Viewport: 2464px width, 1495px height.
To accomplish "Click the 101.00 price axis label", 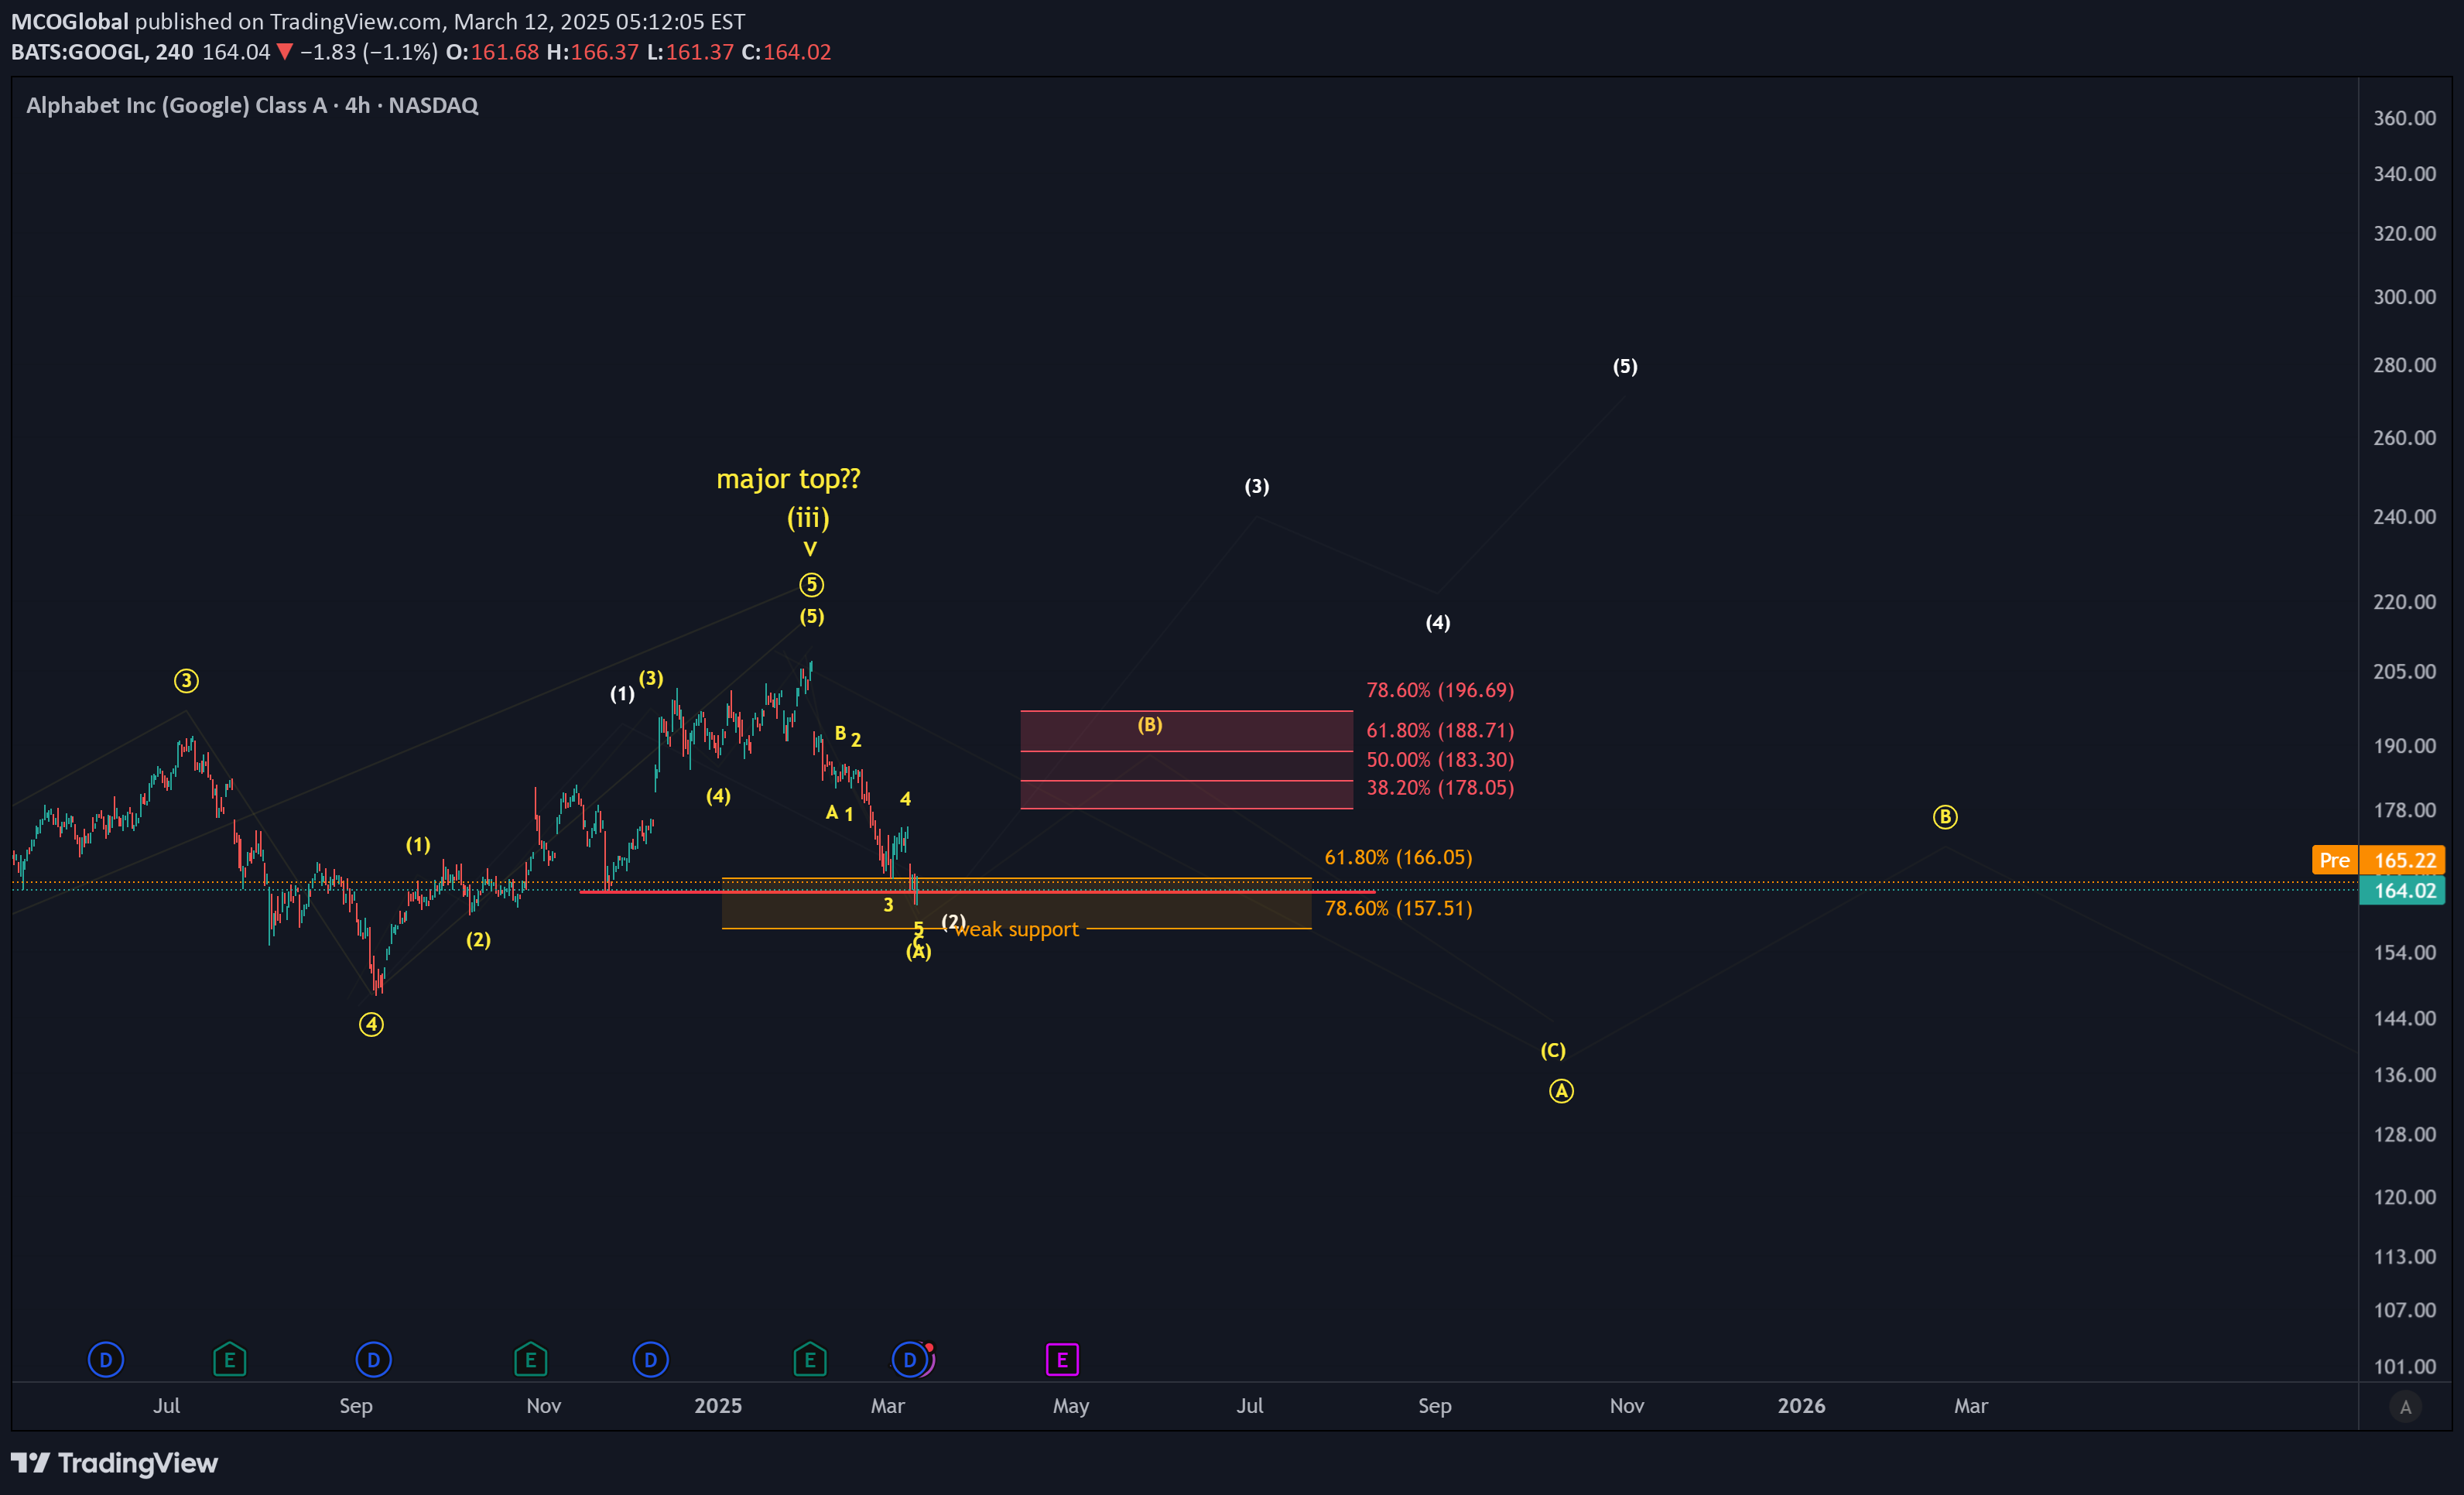I will click(x=2404, y=1366).
